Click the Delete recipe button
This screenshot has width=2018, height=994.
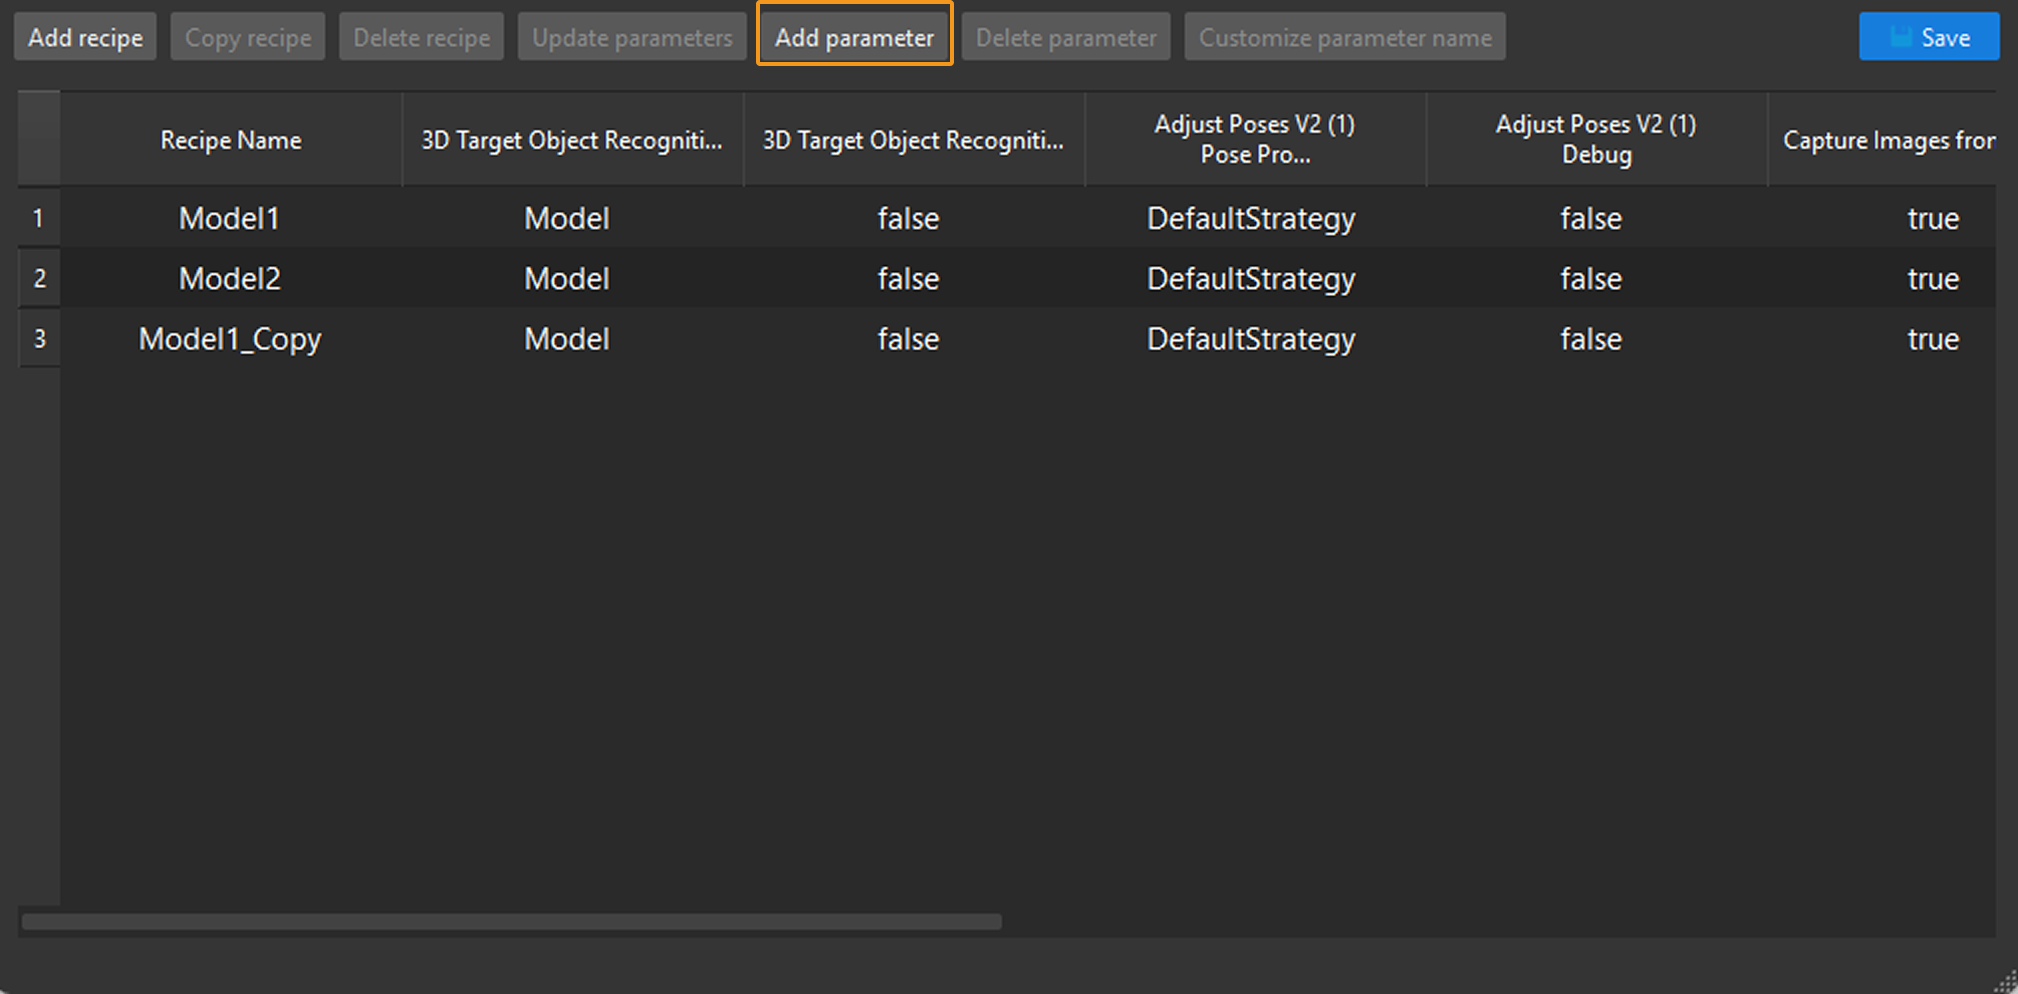[421, 36]
